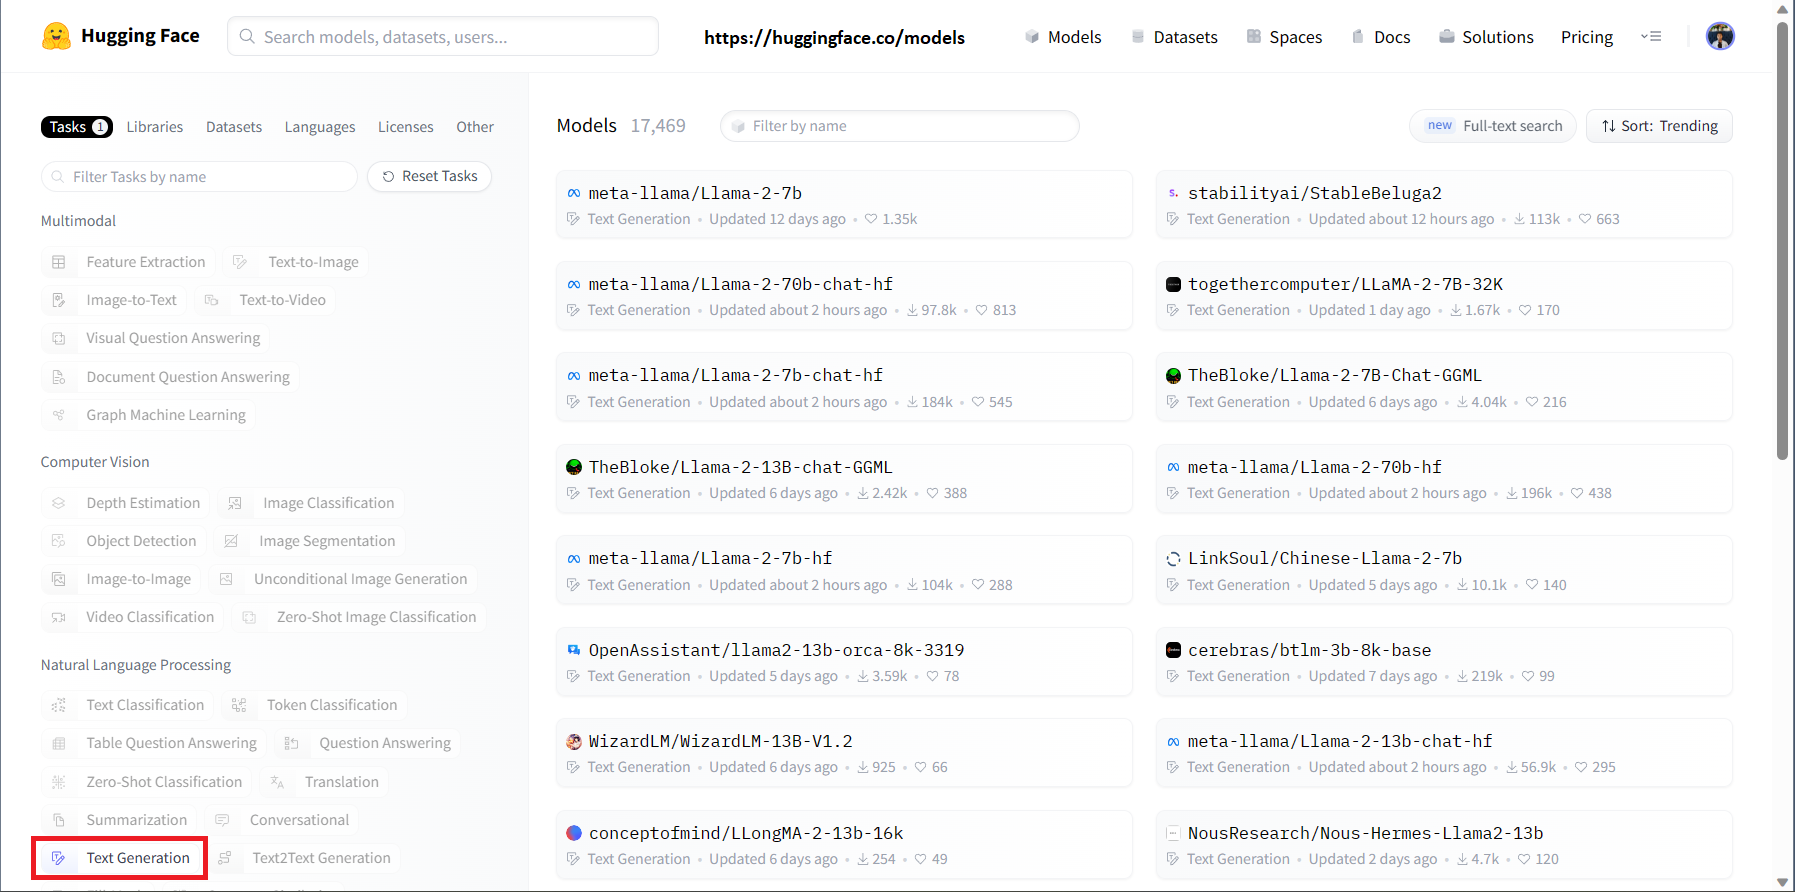Click the Token Classification task icon
The image size is (1795, 892).
pyautogui.click(x=239, y=705)
